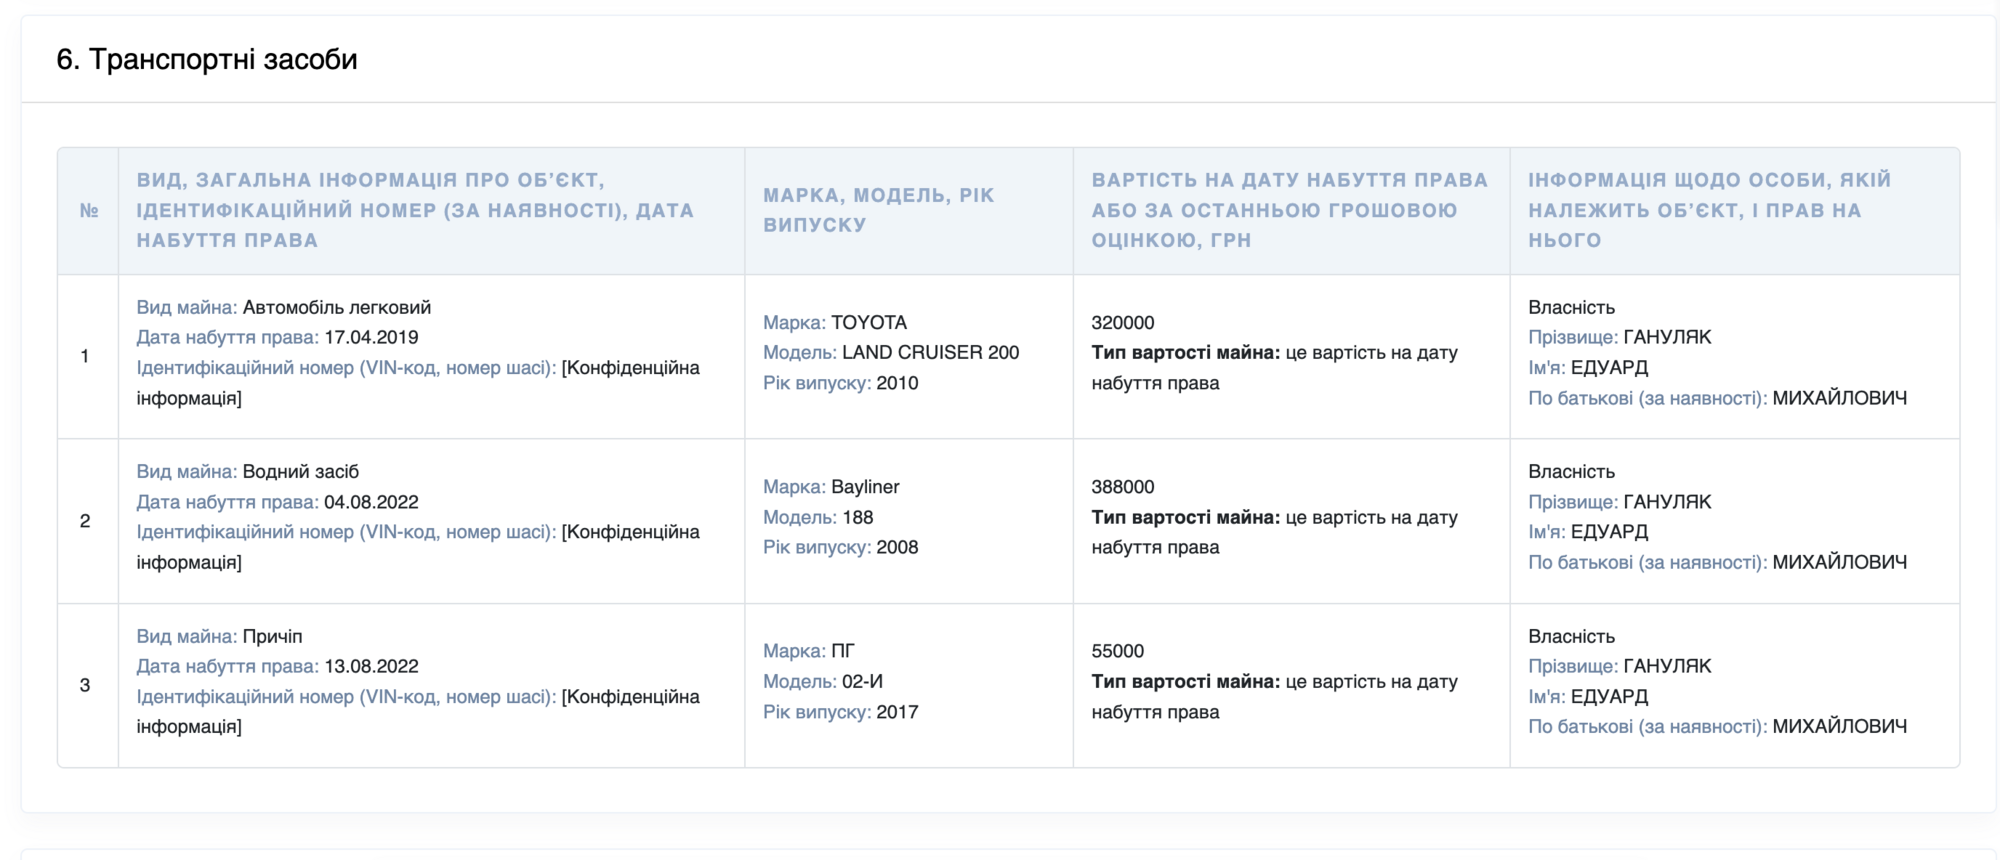Click the "Вартість на дату набуття права" header
Image resolution: width=2000 pixels, height=860 pixels.
[x=1290, y=210]
